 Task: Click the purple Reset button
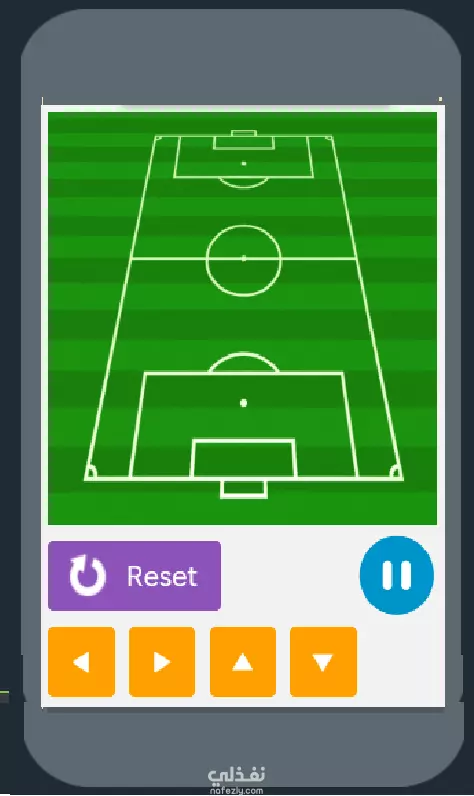tap(134, 576)
